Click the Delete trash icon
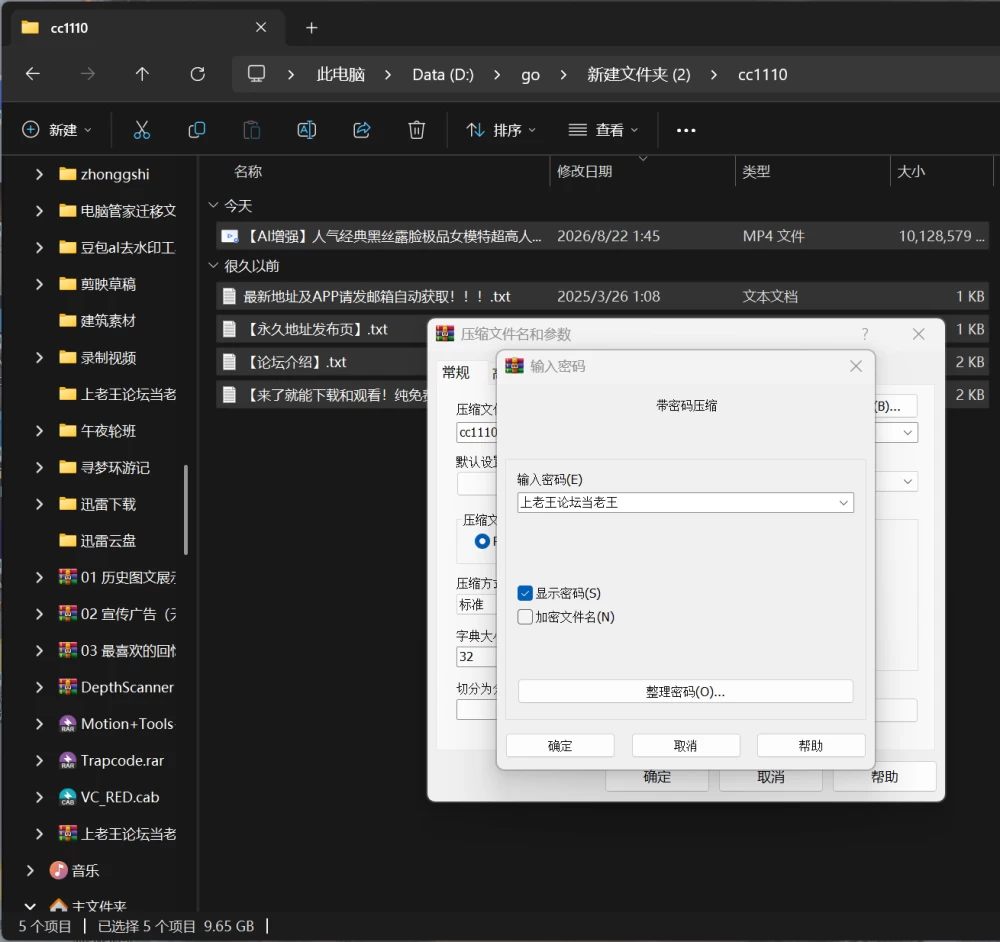Viewport: 1000px width, 942px height. tap(416, 130)
